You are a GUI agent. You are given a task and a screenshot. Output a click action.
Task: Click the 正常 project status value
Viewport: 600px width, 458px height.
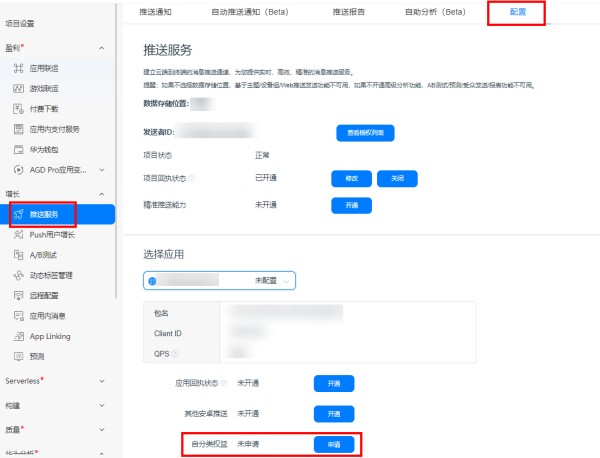pos(262,155)
